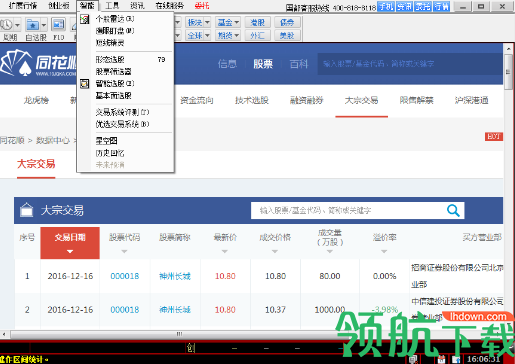Sort by 交易日期 column arrow
Viewport: 515px width, 364px height.
coord(70,252)
